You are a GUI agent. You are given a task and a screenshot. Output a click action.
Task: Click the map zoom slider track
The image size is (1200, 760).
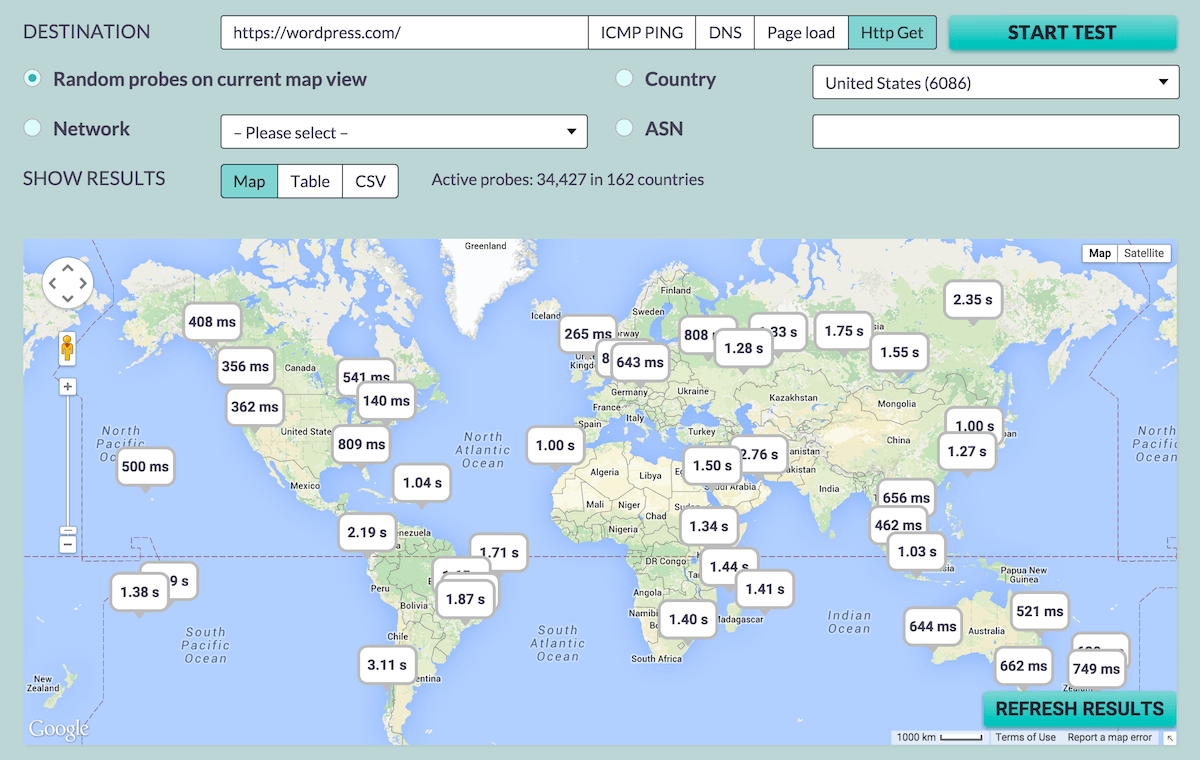click(x=68, y=460)
